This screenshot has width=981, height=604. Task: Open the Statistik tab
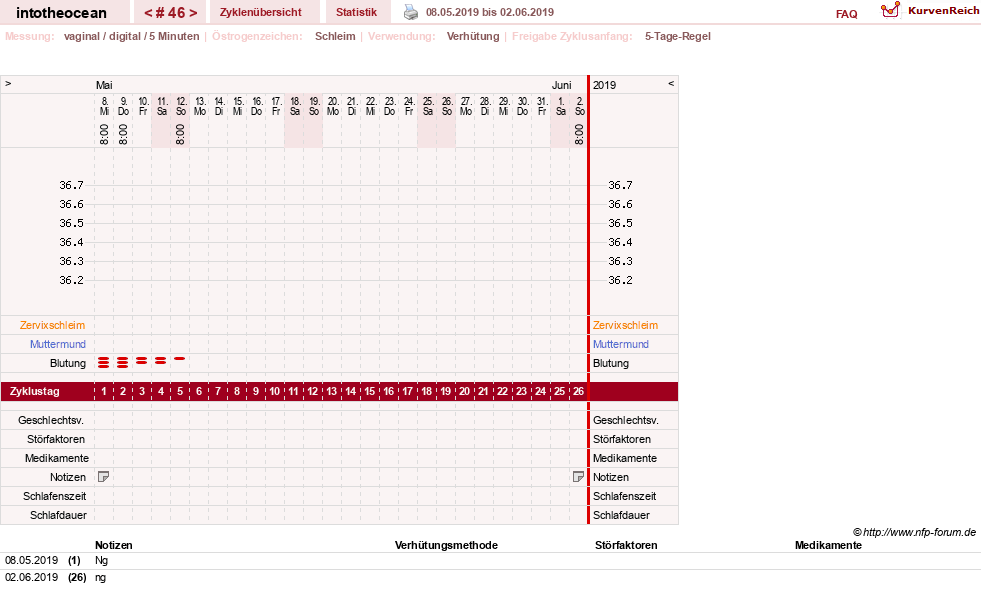click(357, 12)
